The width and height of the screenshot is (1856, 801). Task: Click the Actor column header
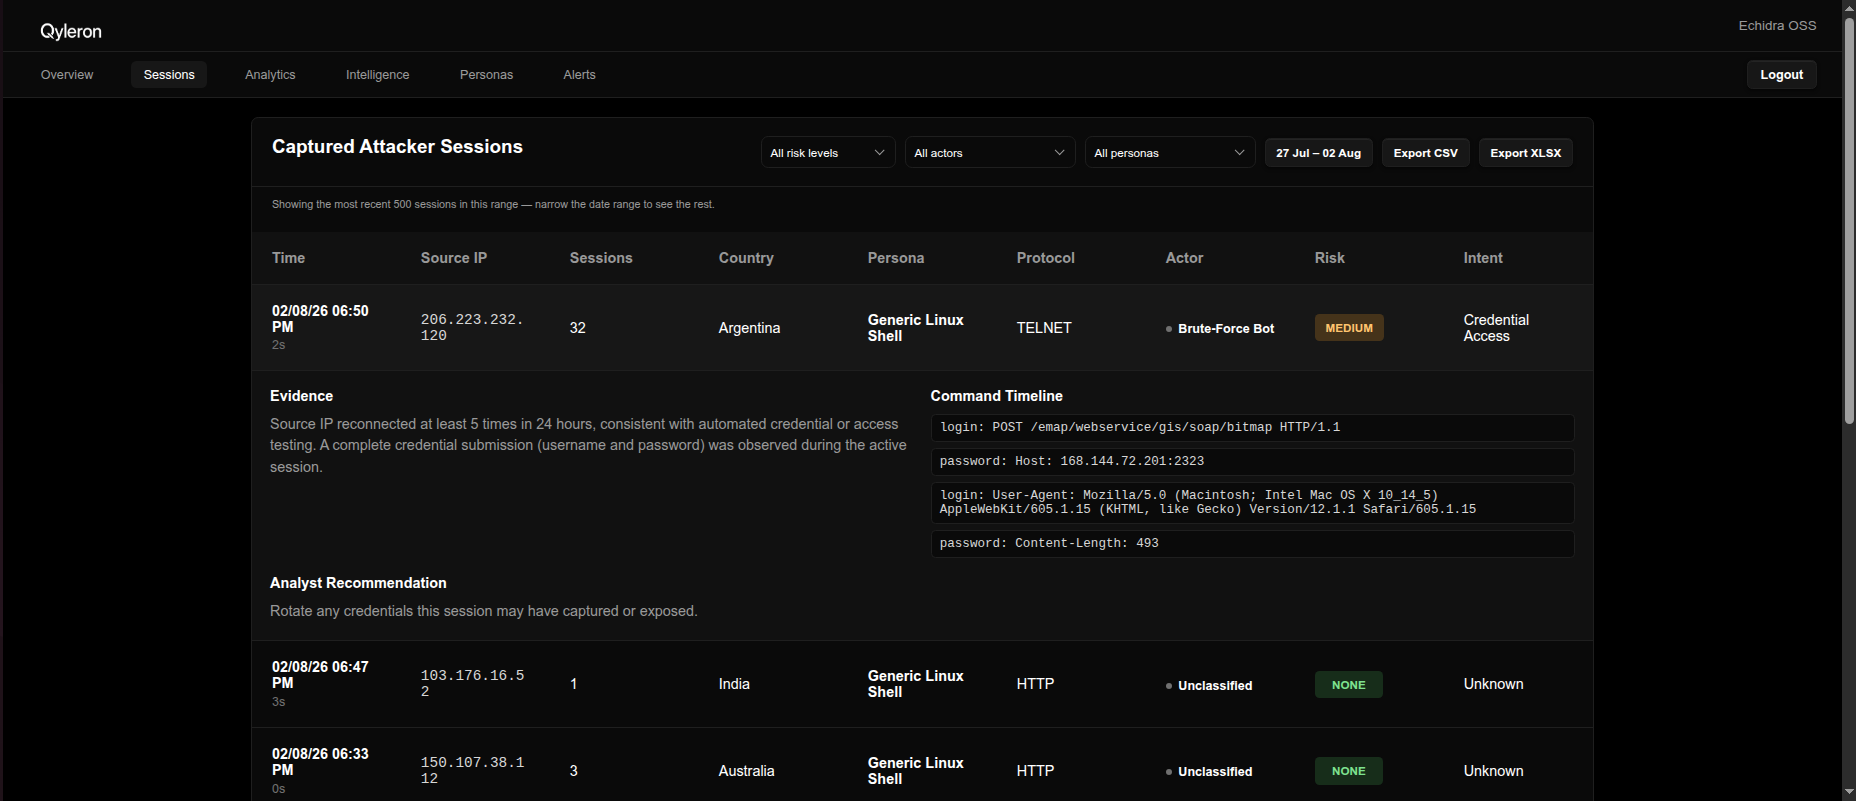click(1184, 258)
